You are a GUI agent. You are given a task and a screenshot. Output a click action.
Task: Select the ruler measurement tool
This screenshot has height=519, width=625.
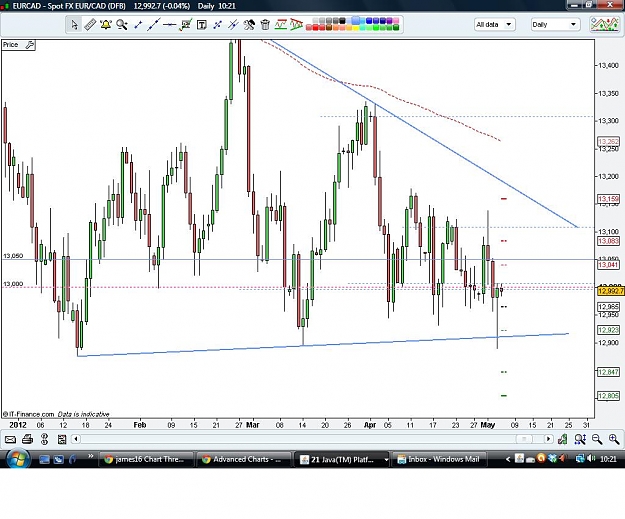tap(90, 25)
